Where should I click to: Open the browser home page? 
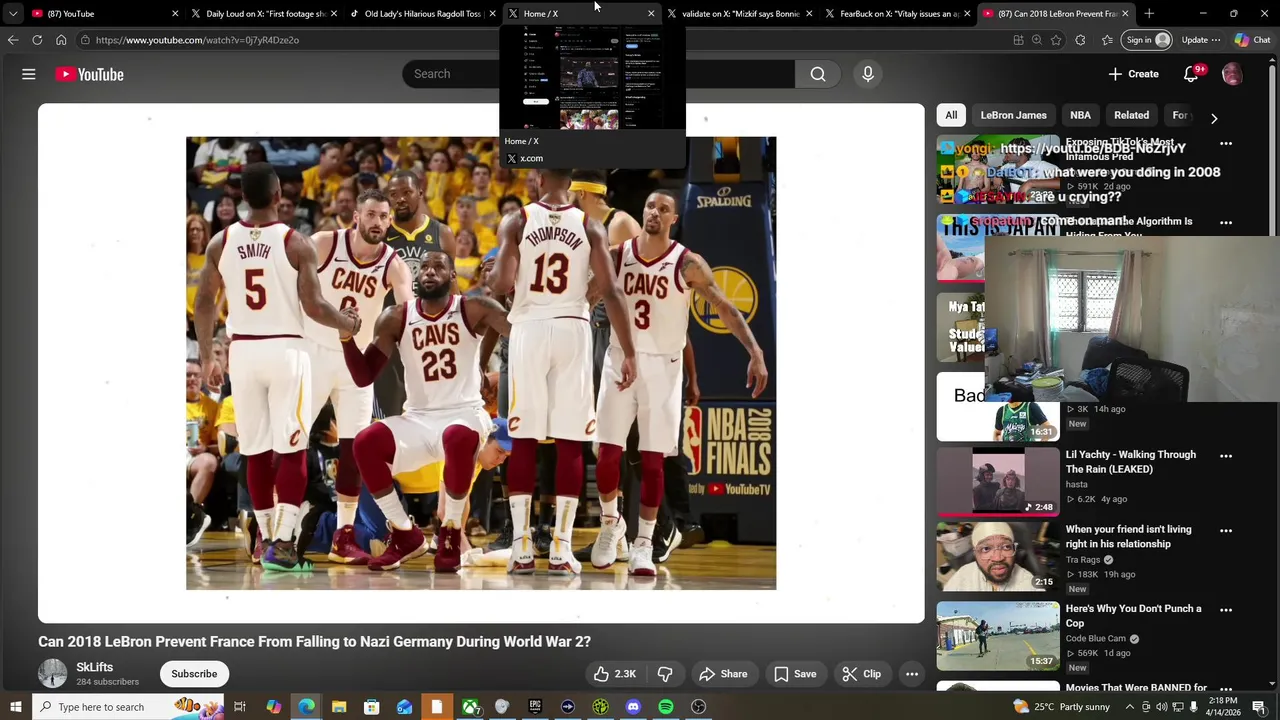coord(61,40)
